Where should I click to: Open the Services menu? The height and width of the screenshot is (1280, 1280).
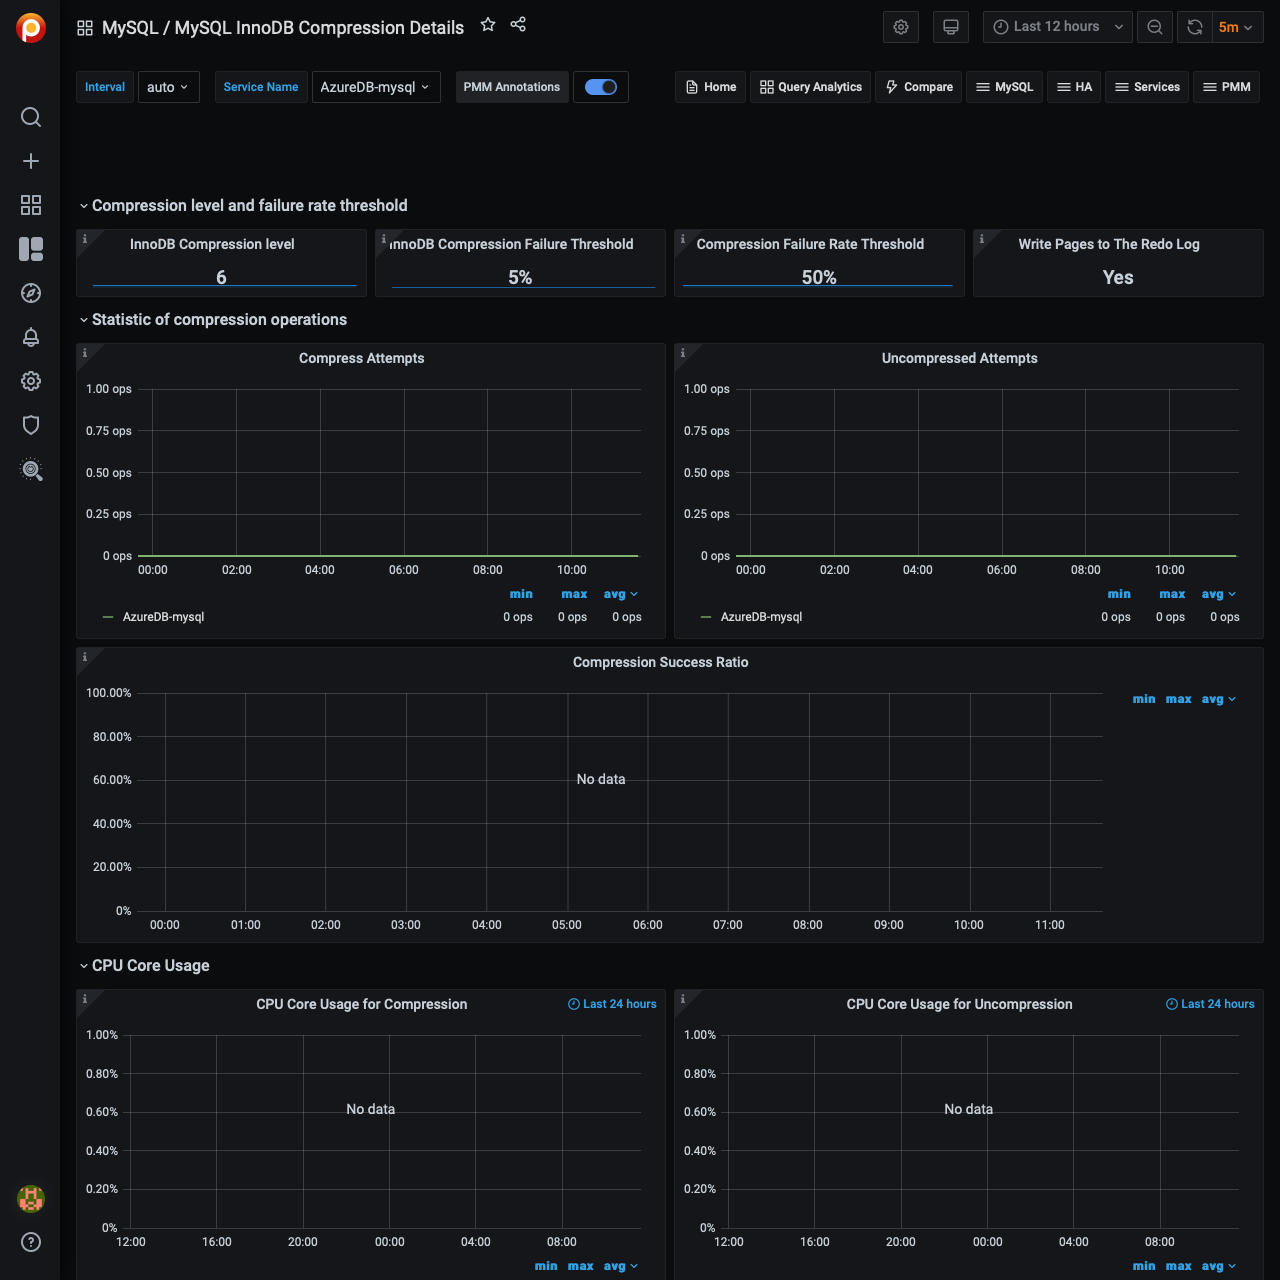(x=1147, y=87)
